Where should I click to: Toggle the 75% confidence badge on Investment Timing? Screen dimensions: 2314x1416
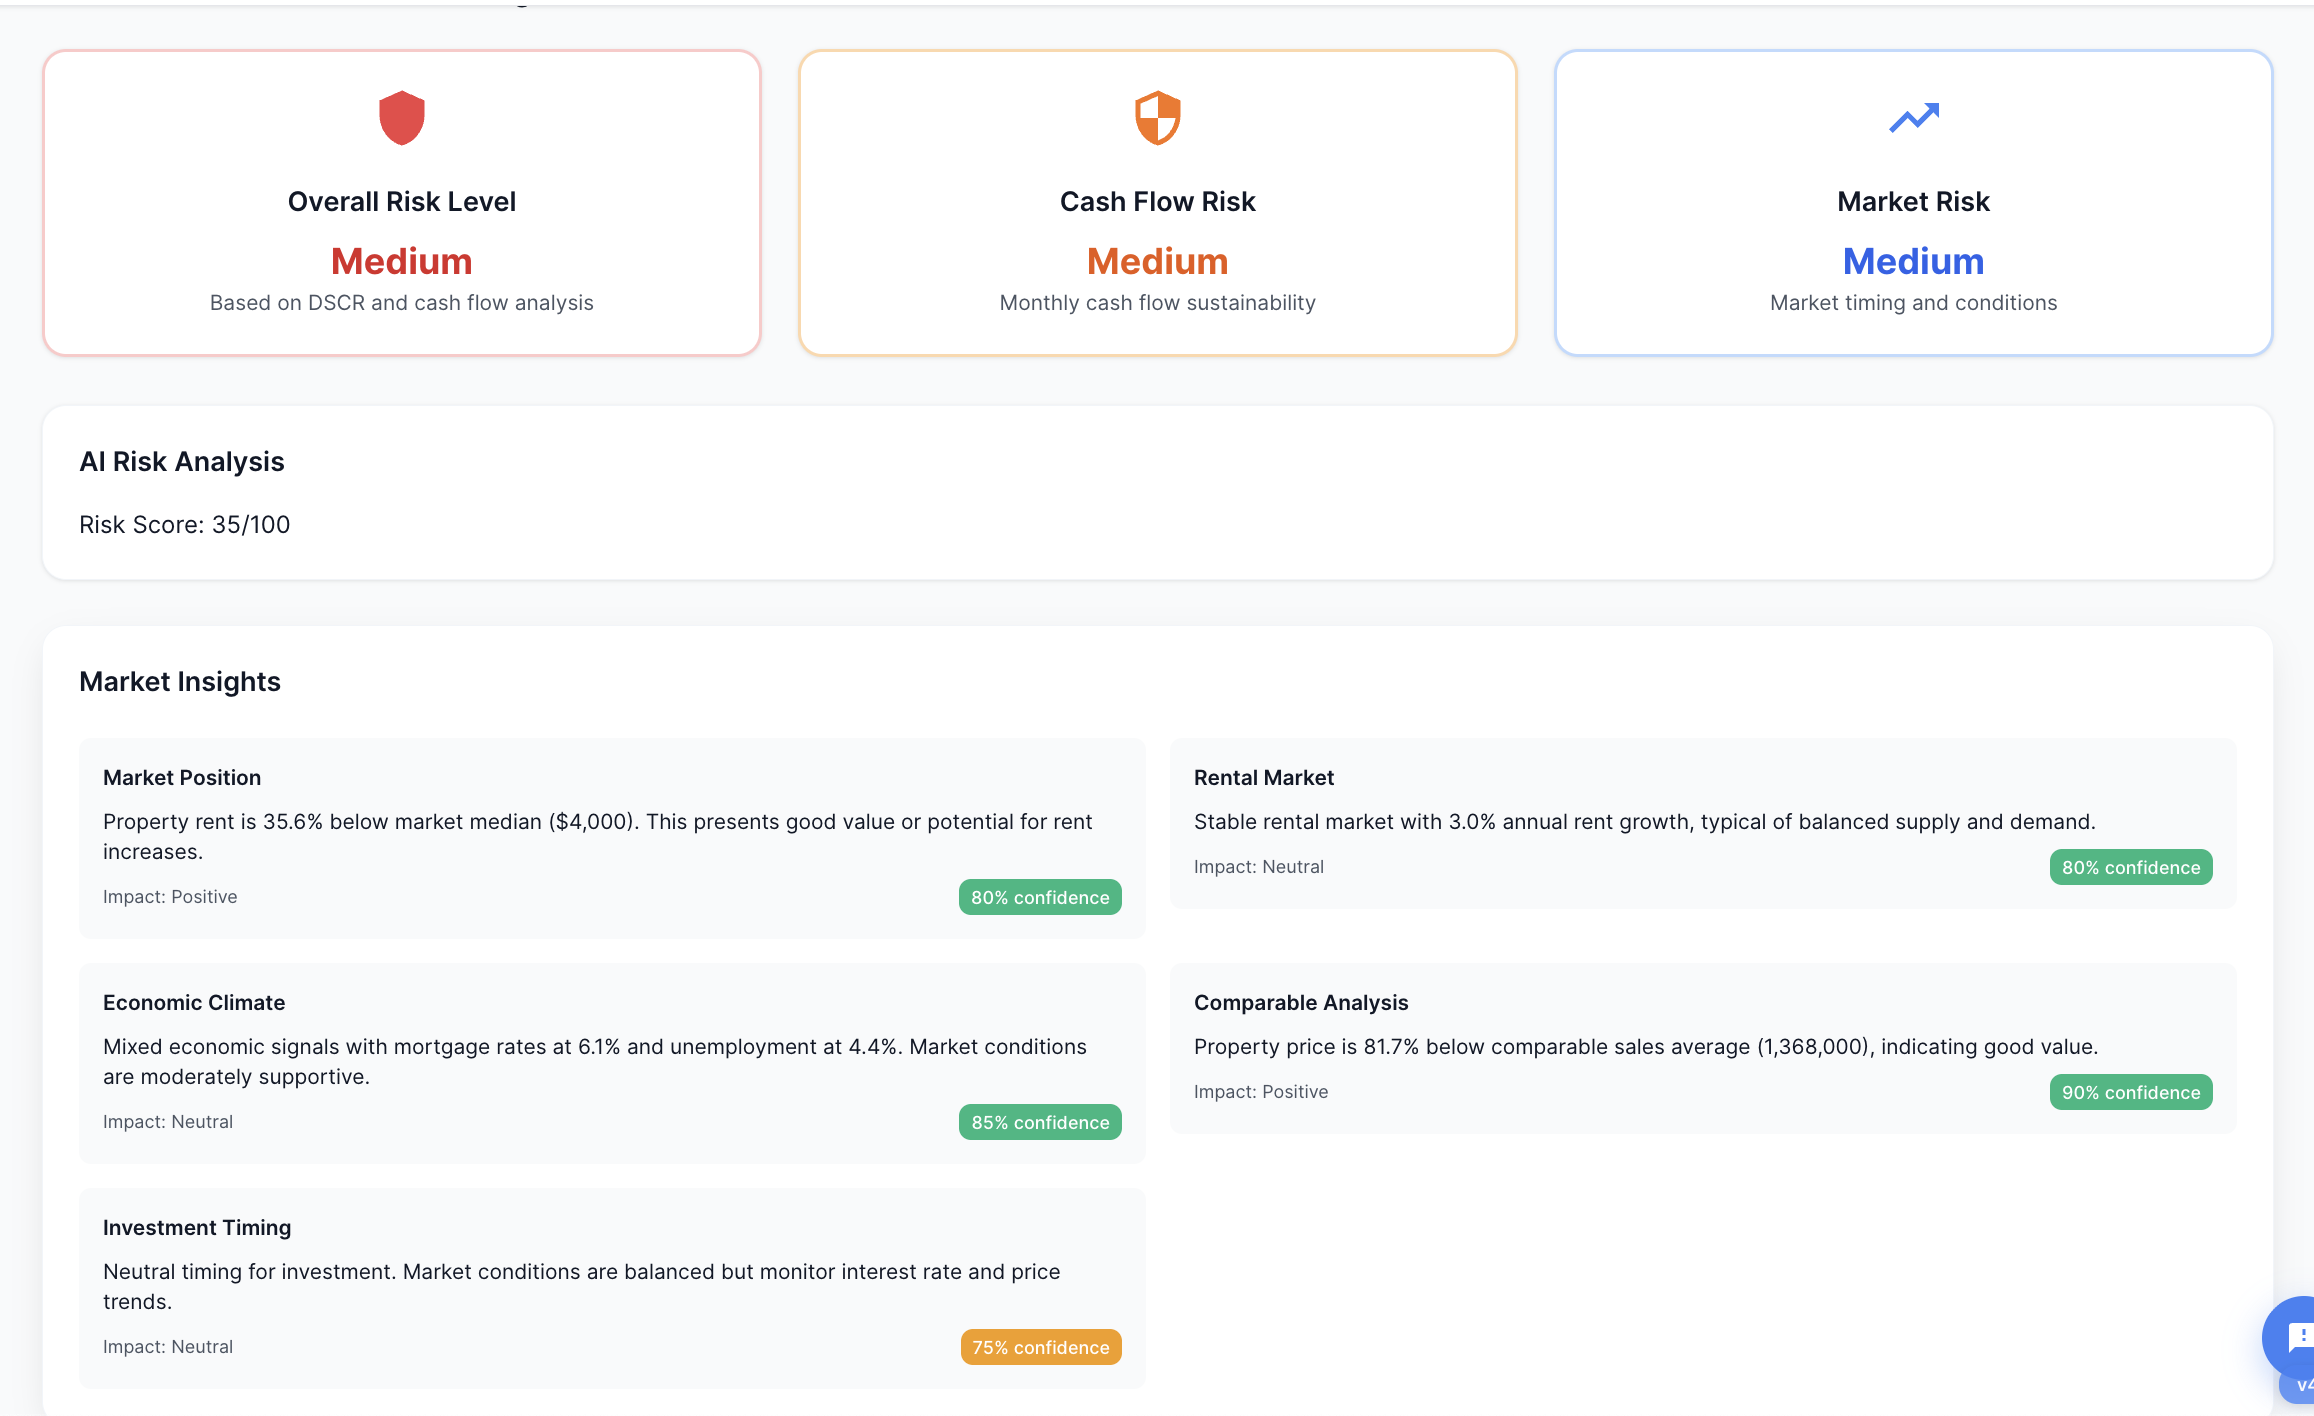[x=1040, y=1346]
